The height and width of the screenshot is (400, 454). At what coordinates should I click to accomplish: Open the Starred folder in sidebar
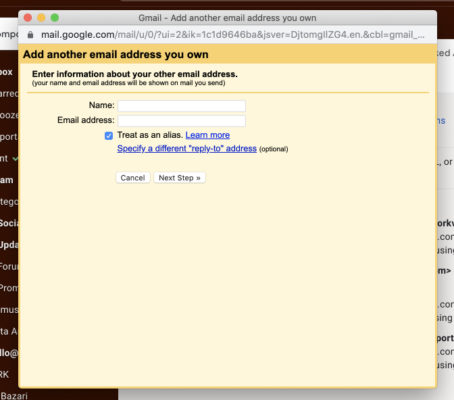pyautogui.click(x=9, y=94)
